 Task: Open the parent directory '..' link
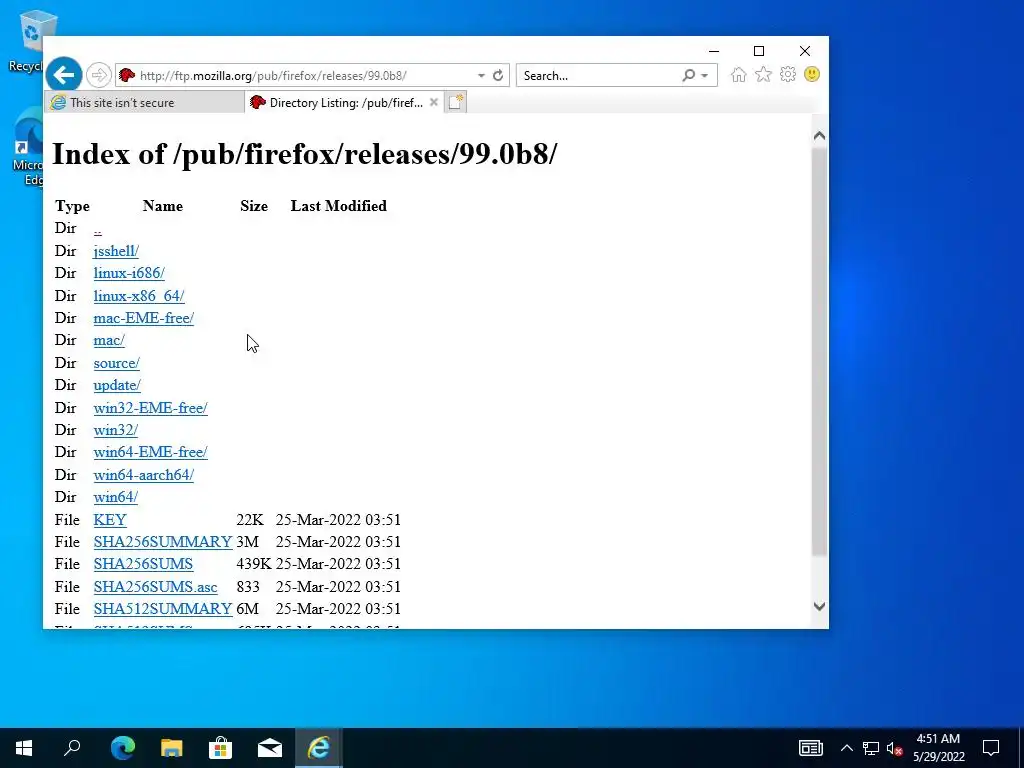(97, 229)
